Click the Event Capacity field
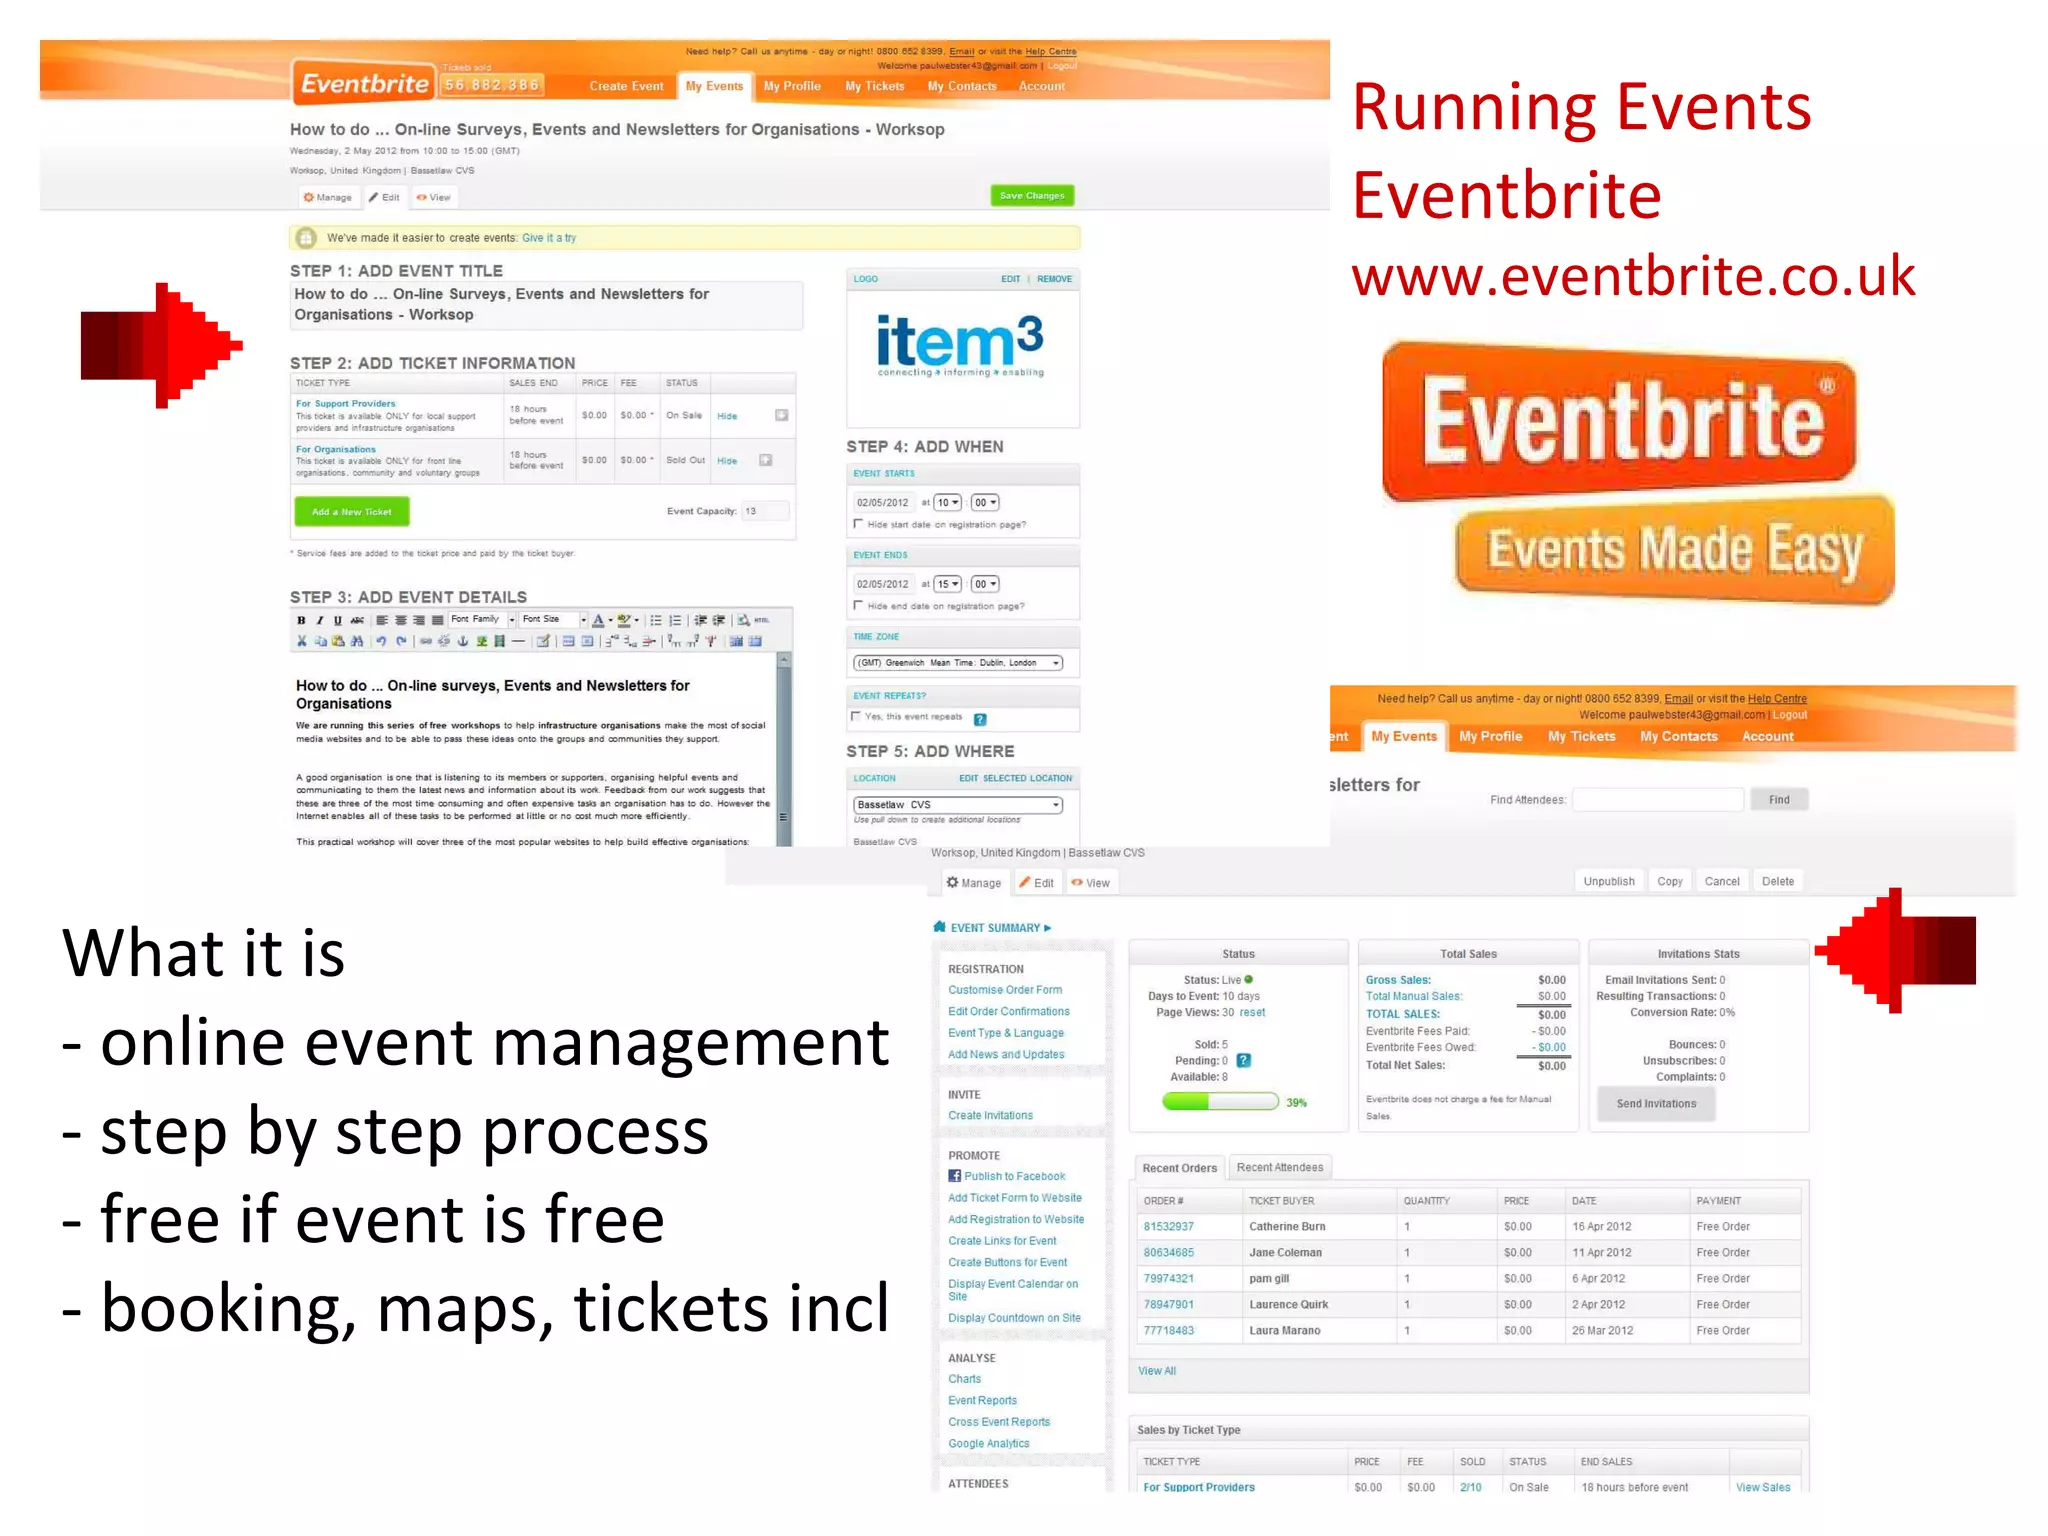The width and height of the screenshot is (2048, 1536). pyautogui.click(x=765, y=511)
